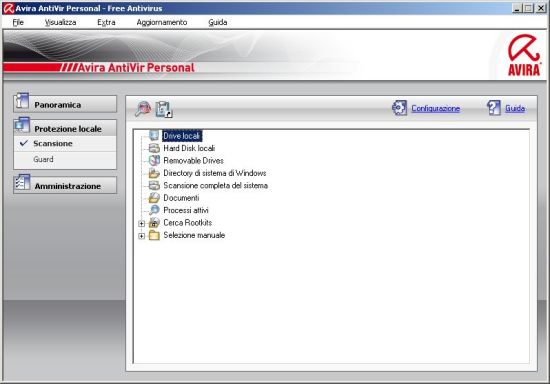Click the Amministrazione checklist icon
Image resolution: width=550 pixels, height=384 pixels.
(x=23, y=183)
